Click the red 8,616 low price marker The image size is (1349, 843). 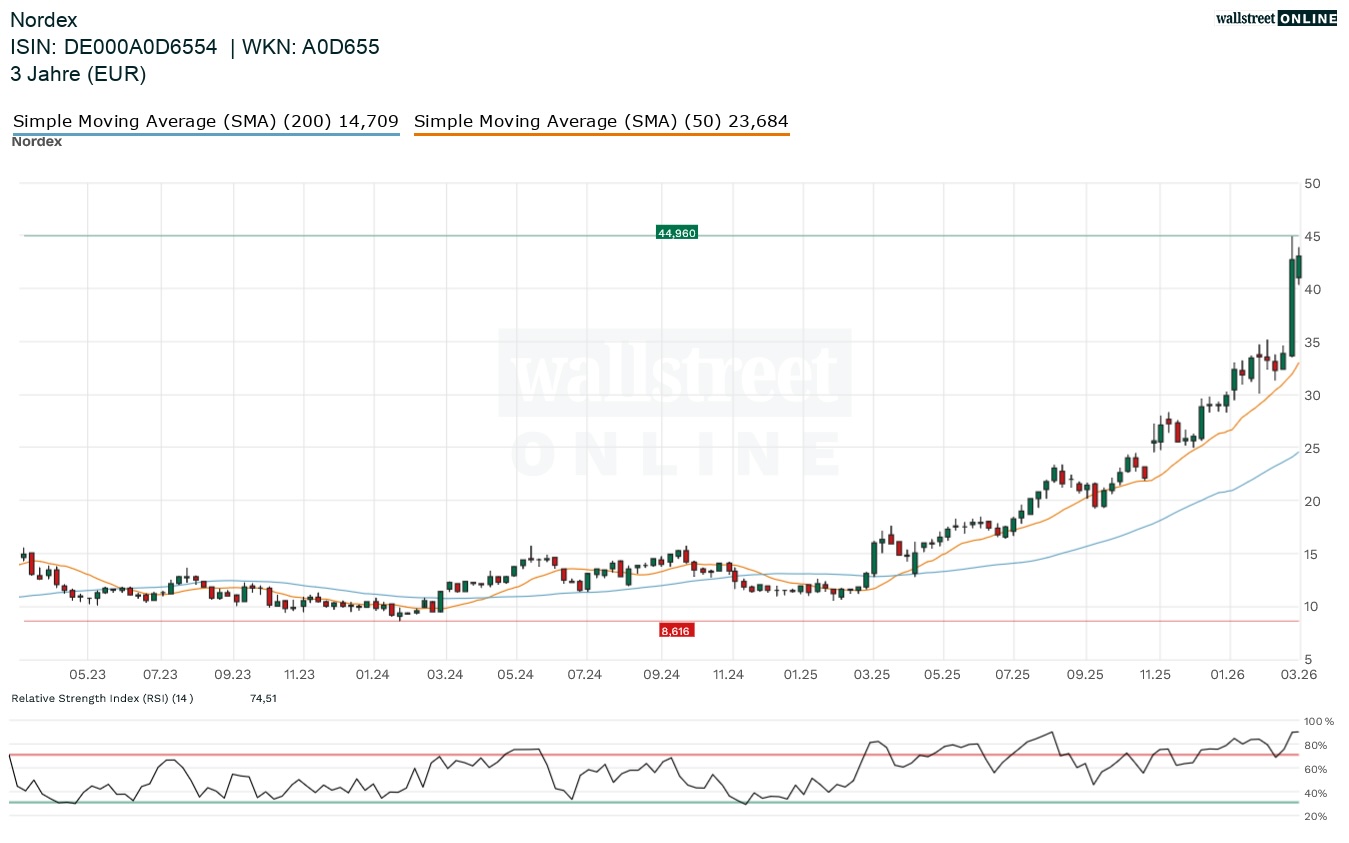(676, 631)
